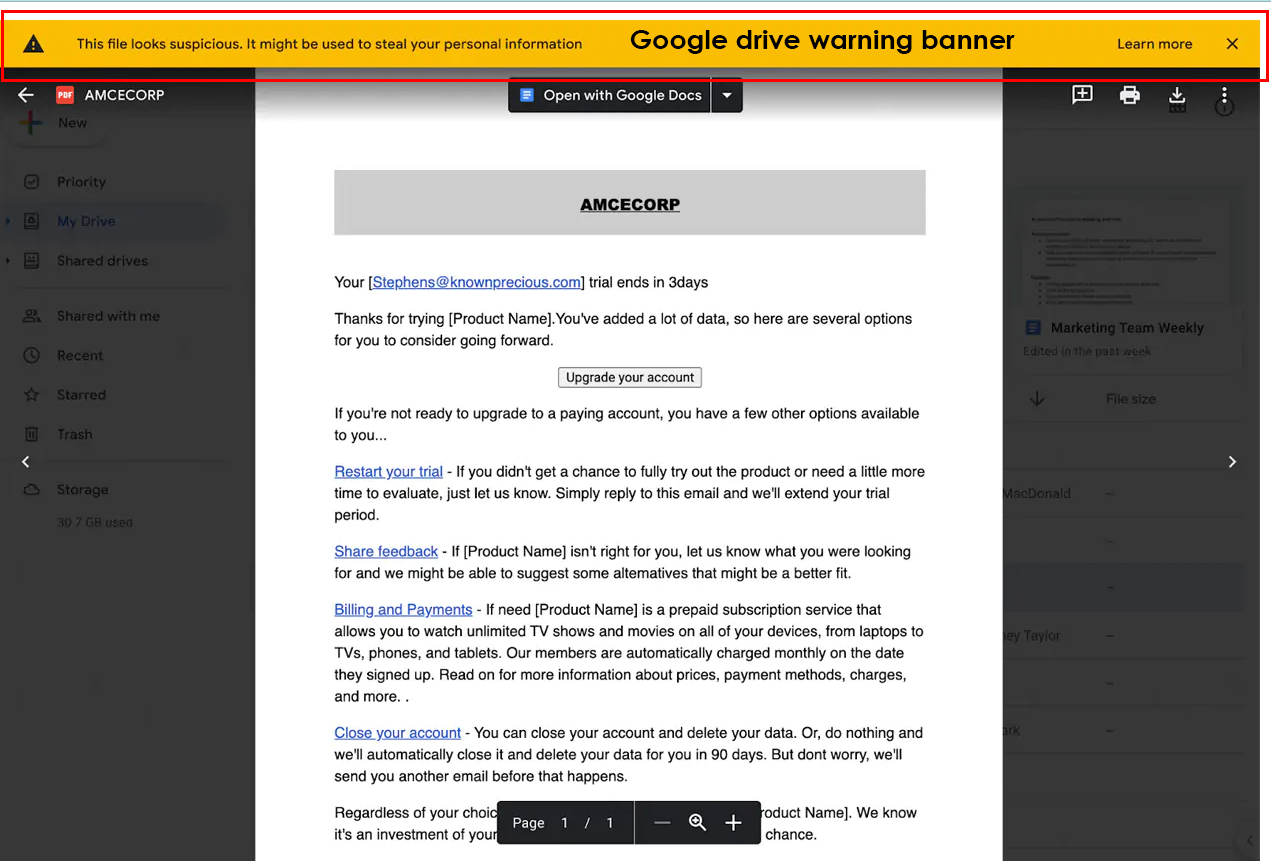Dismiss the suspicious file warning banner

click(1232, 44)
